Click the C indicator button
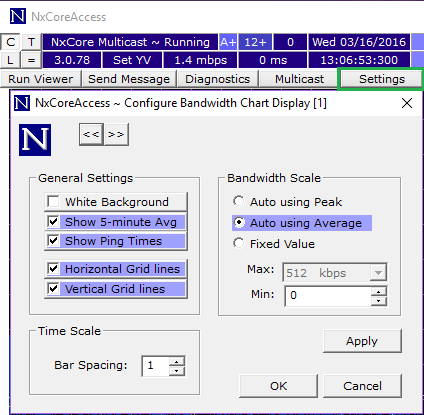This screenshot has width=424, height=415. (x=10, y=42)
